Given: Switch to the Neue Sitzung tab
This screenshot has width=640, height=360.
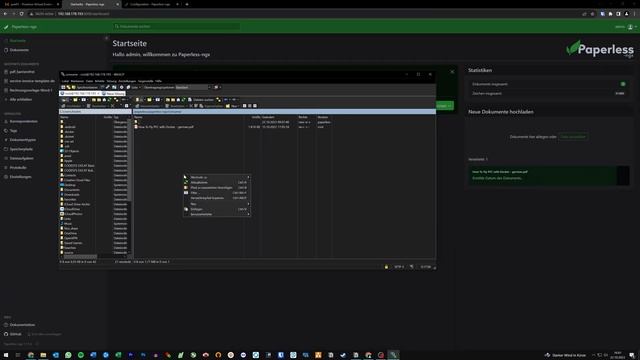Looking at the screenshot, I should 113,93.
